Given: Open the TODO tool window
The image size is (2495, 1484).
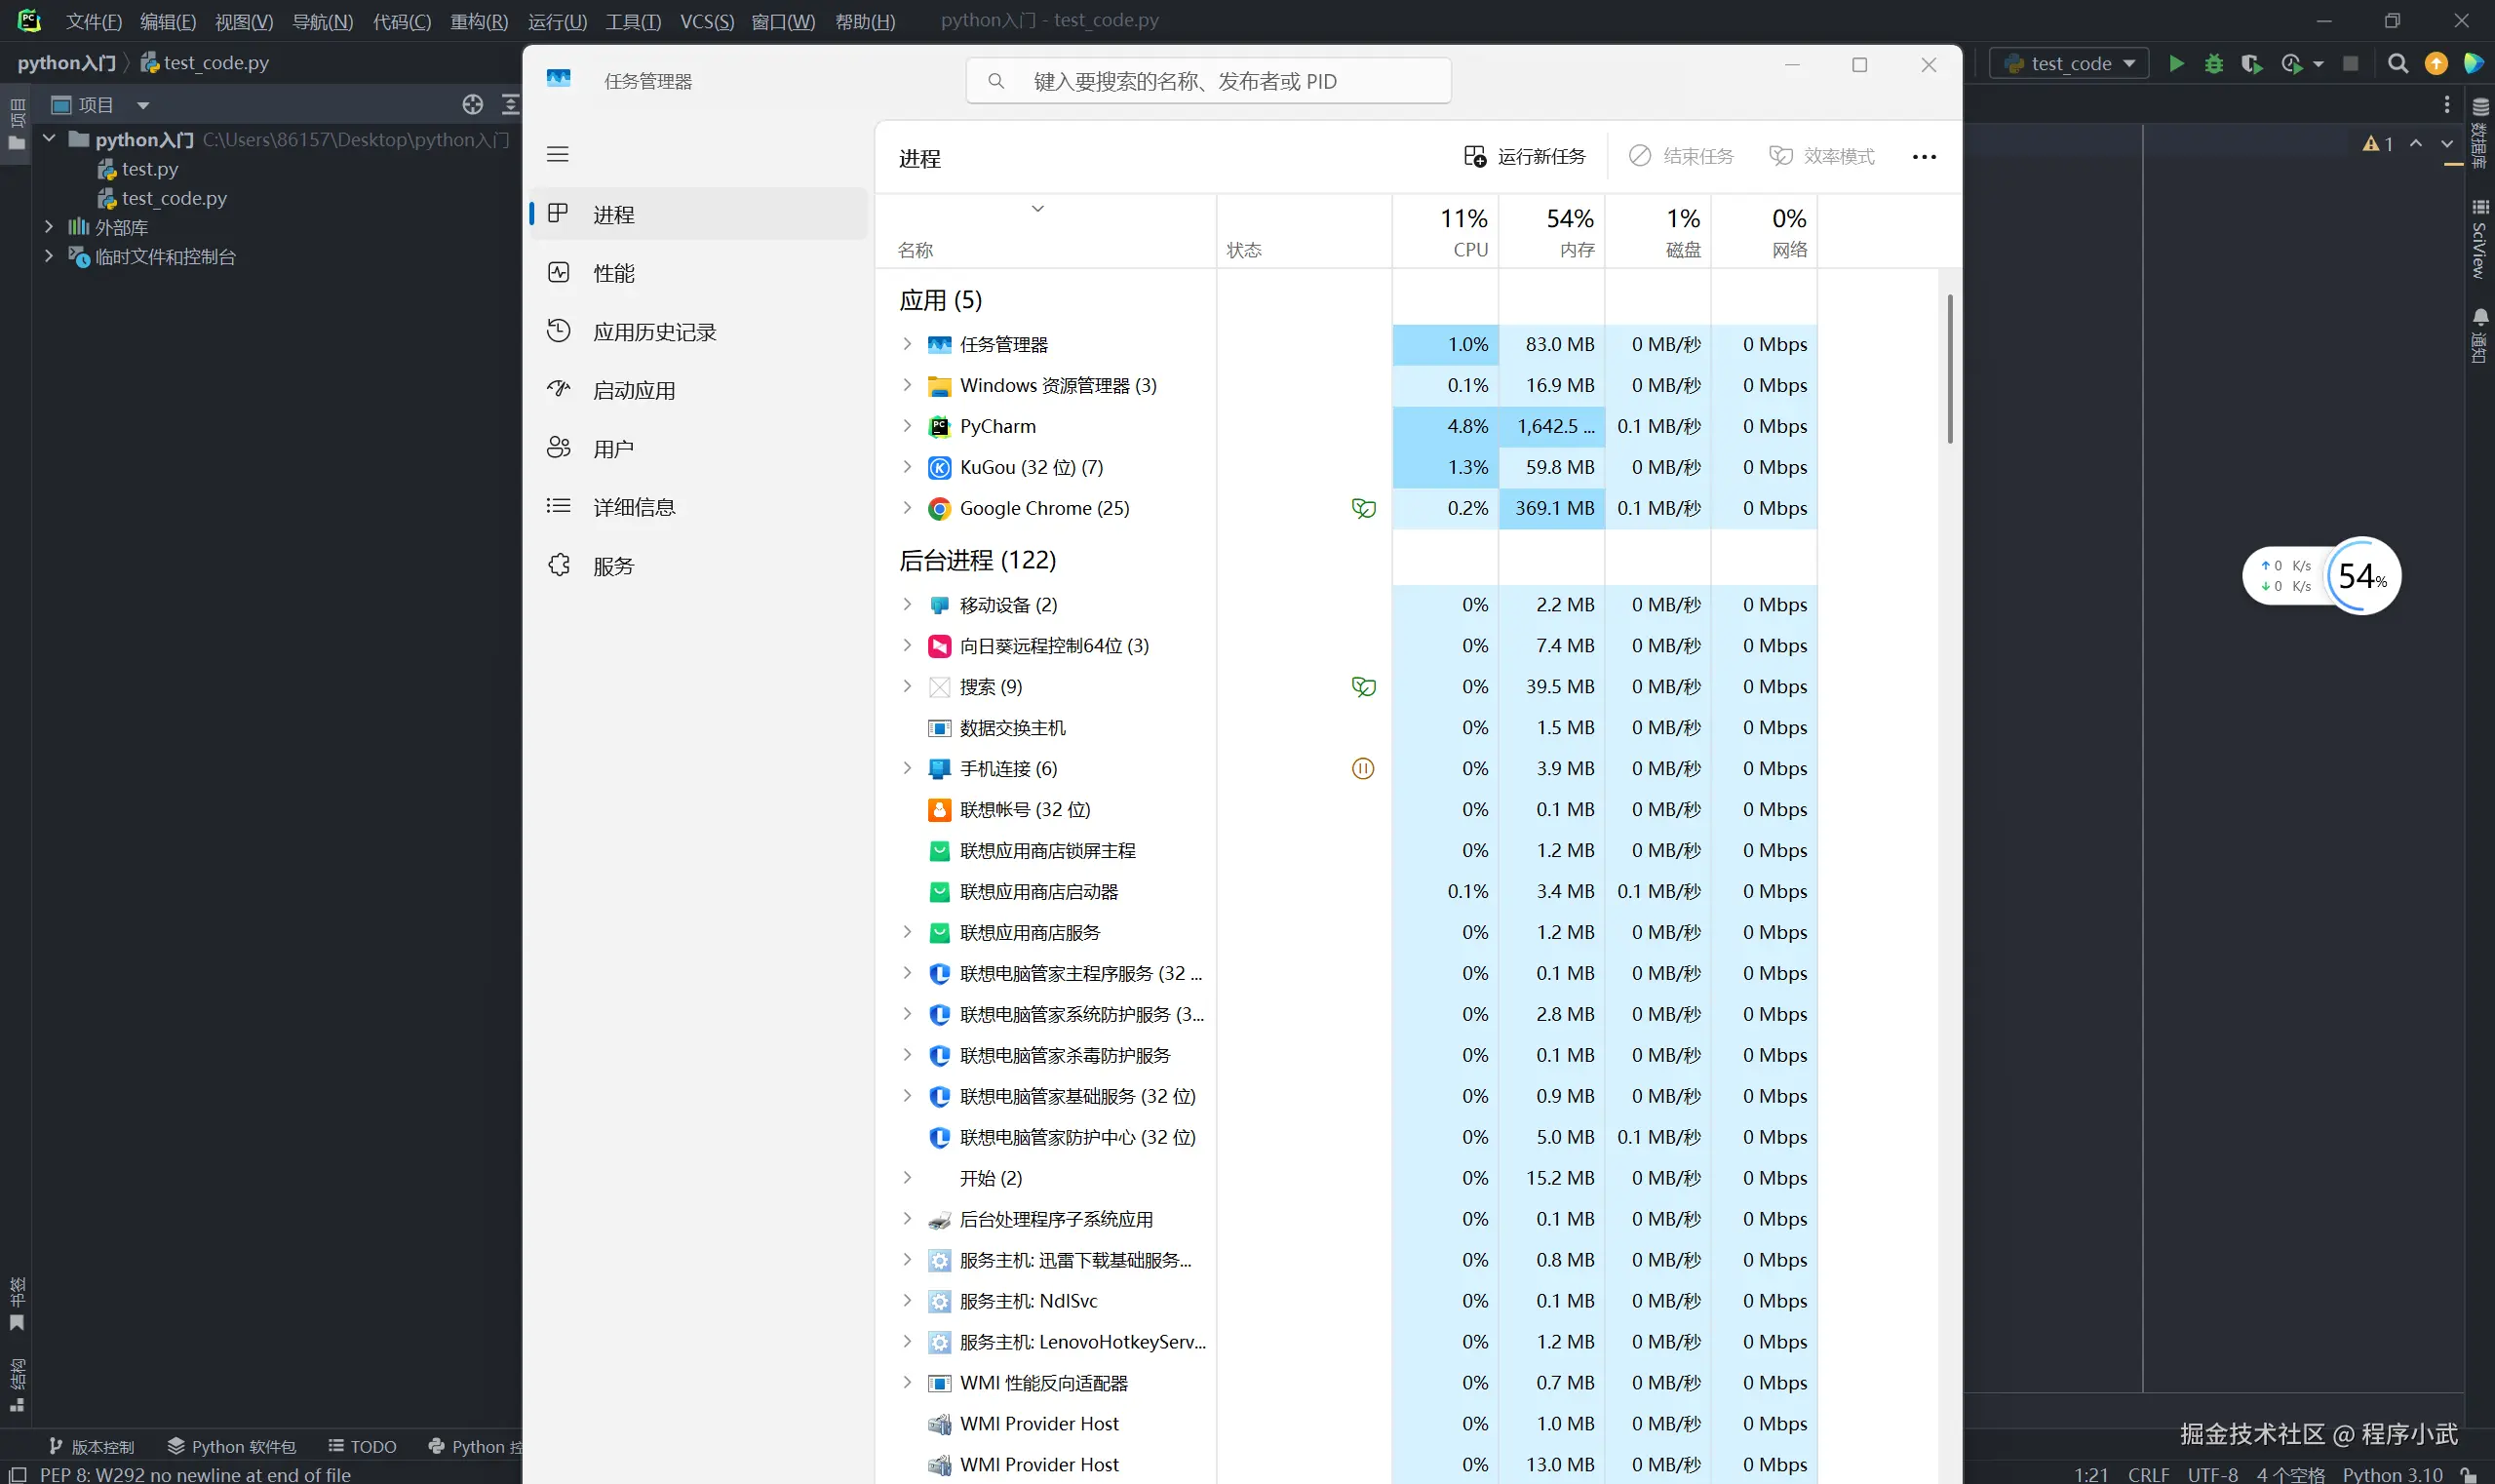Looking at the screenshot, I should click(363, 1447).
